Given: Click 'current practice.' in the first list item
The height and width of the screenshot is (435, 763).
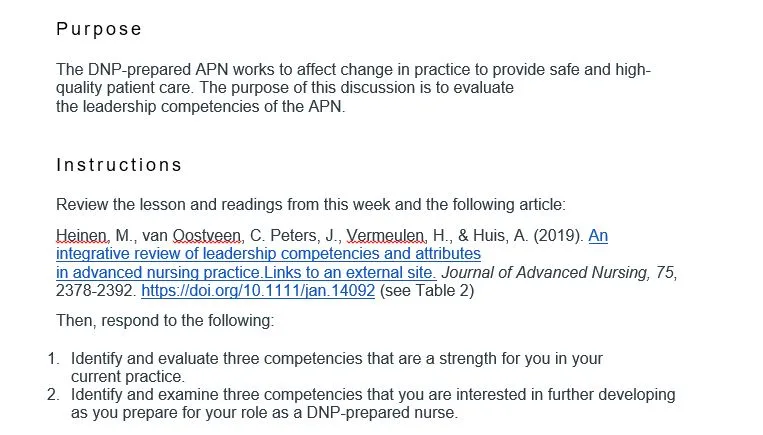Looking at the screenshot, I should pos(128,376).
